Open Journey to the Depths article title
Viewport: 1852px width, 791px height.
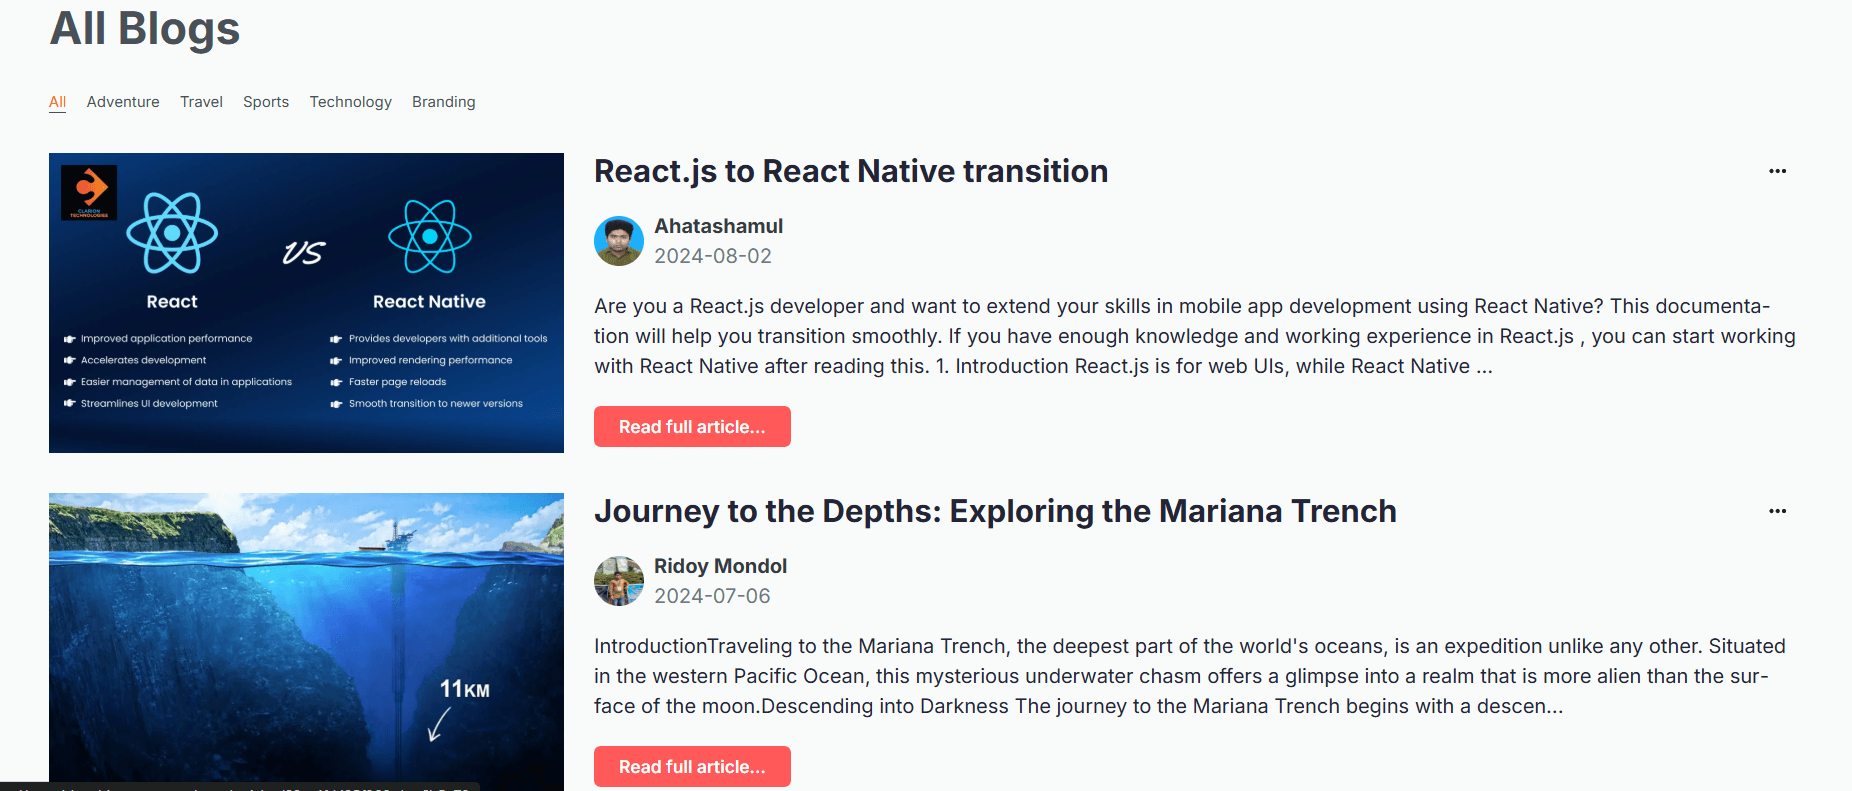click(995, 511)
